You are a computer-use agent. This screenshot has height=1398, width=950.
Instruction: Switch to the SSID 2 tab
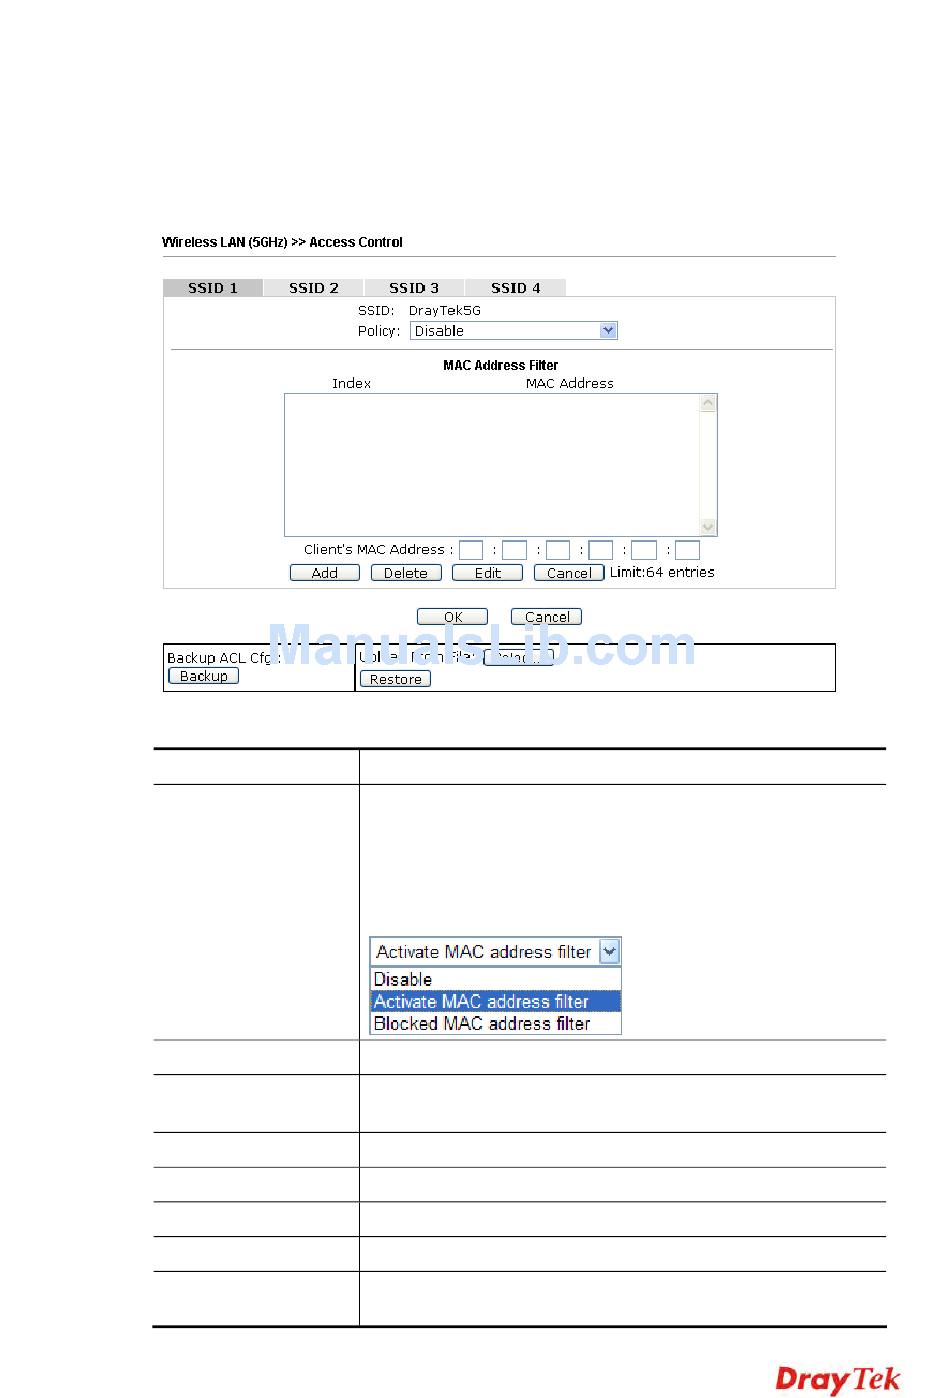[314, 288]
